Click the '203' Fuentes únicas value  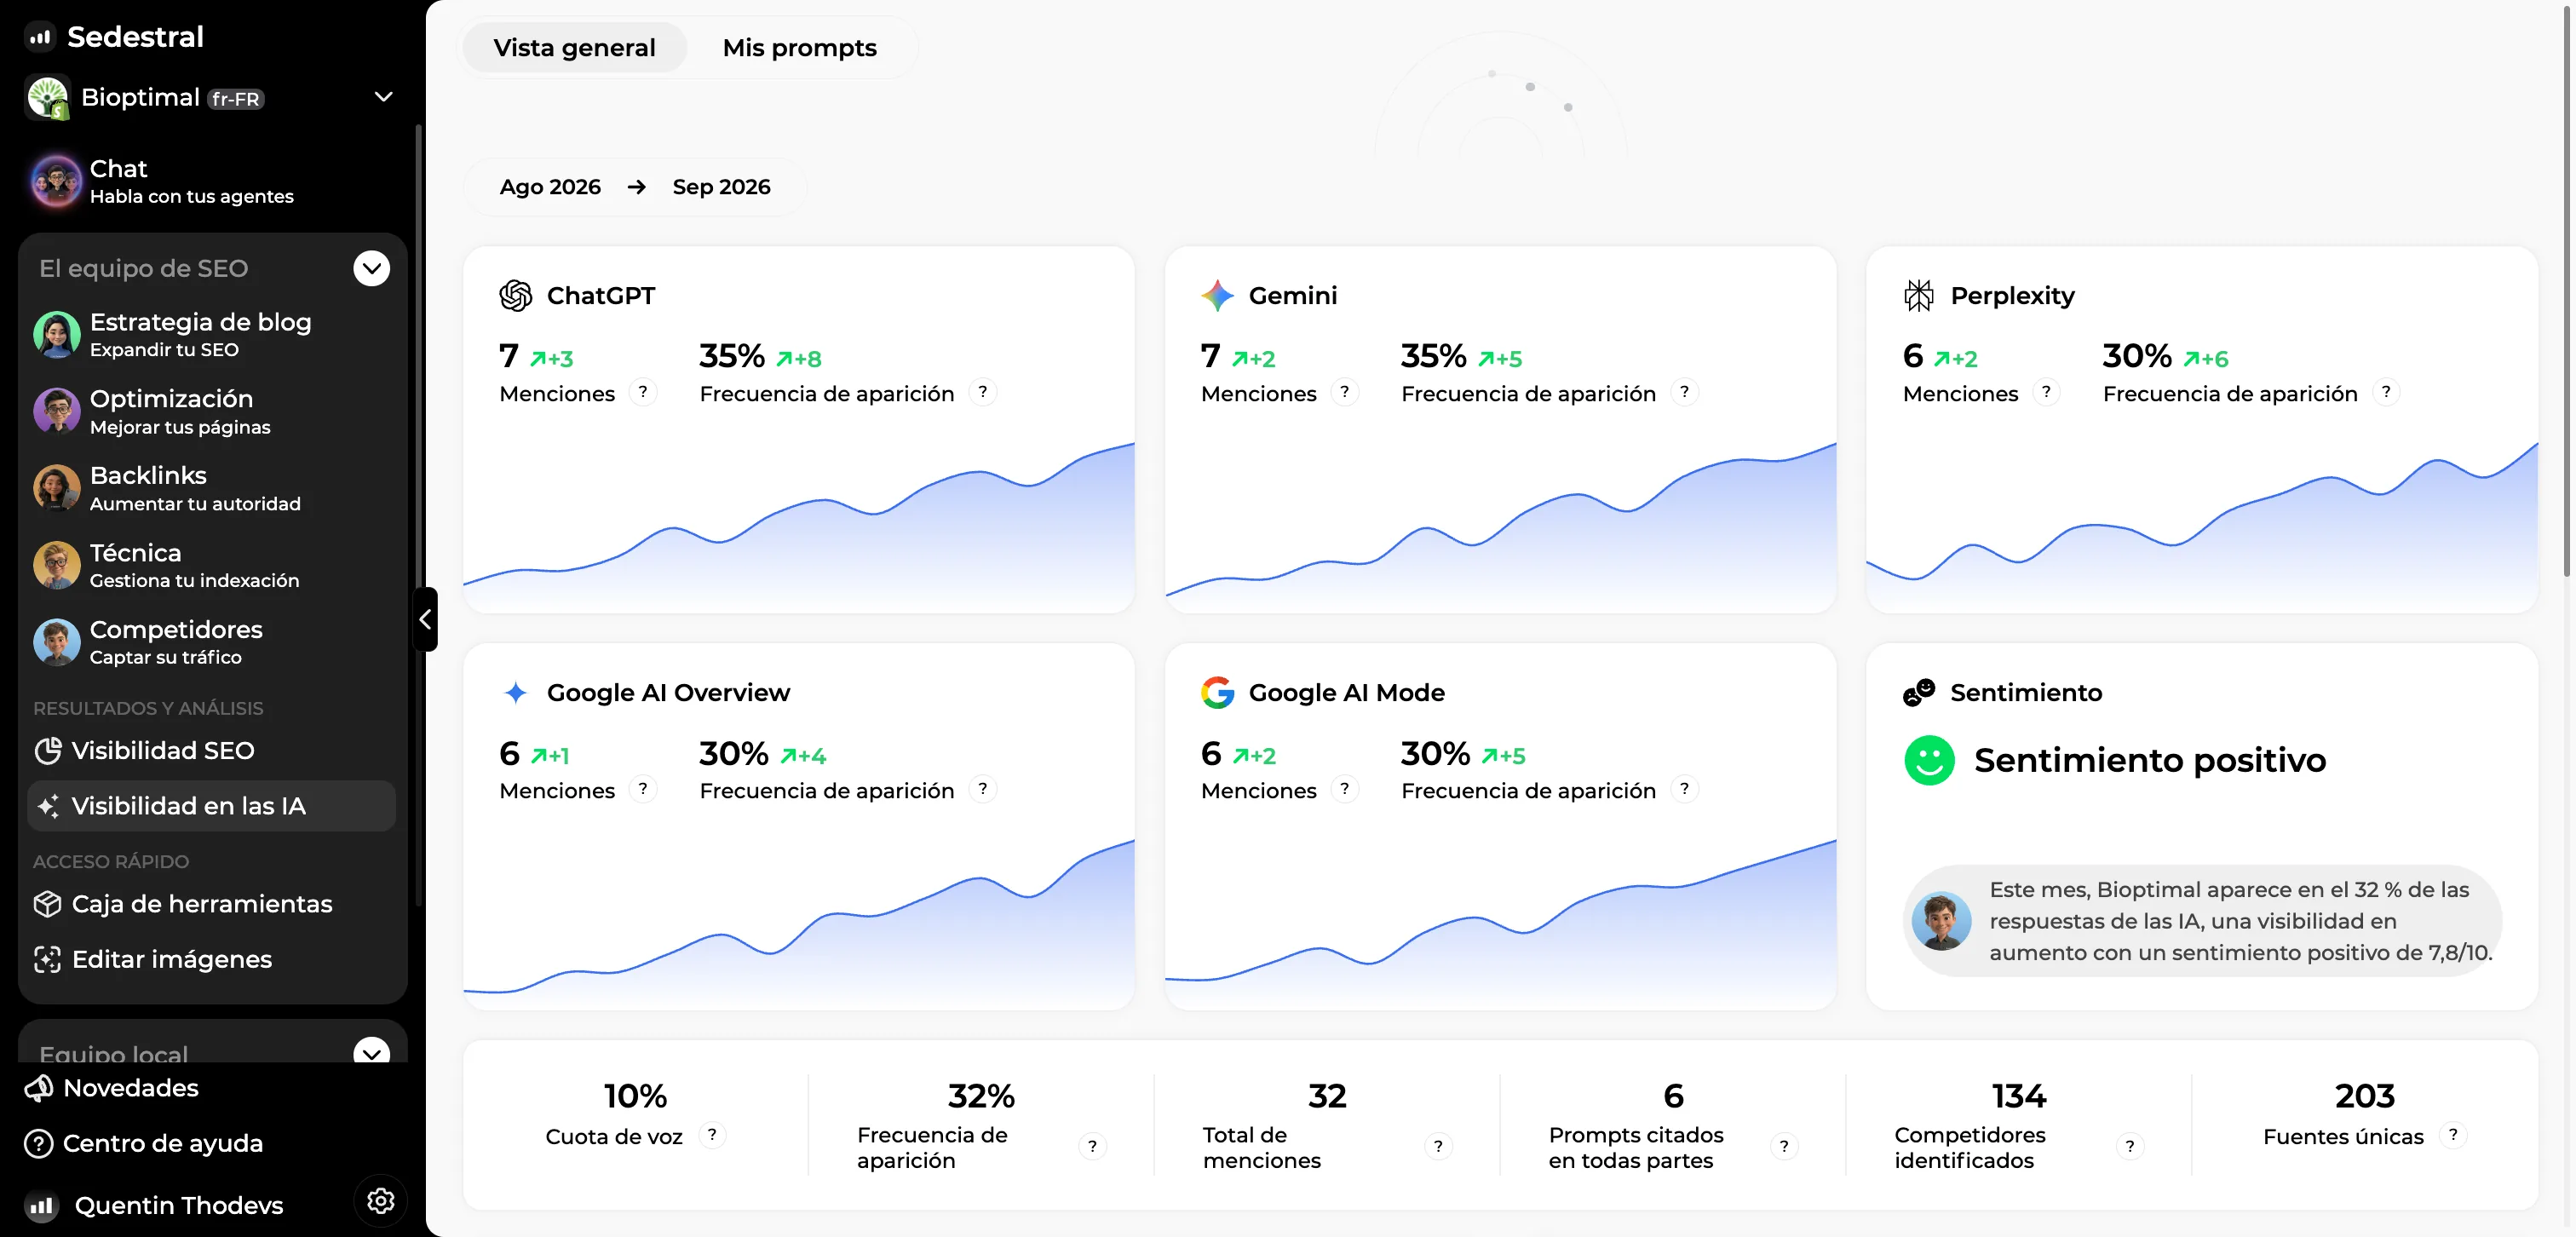pyautogui.click(x=2365, y=1096)
